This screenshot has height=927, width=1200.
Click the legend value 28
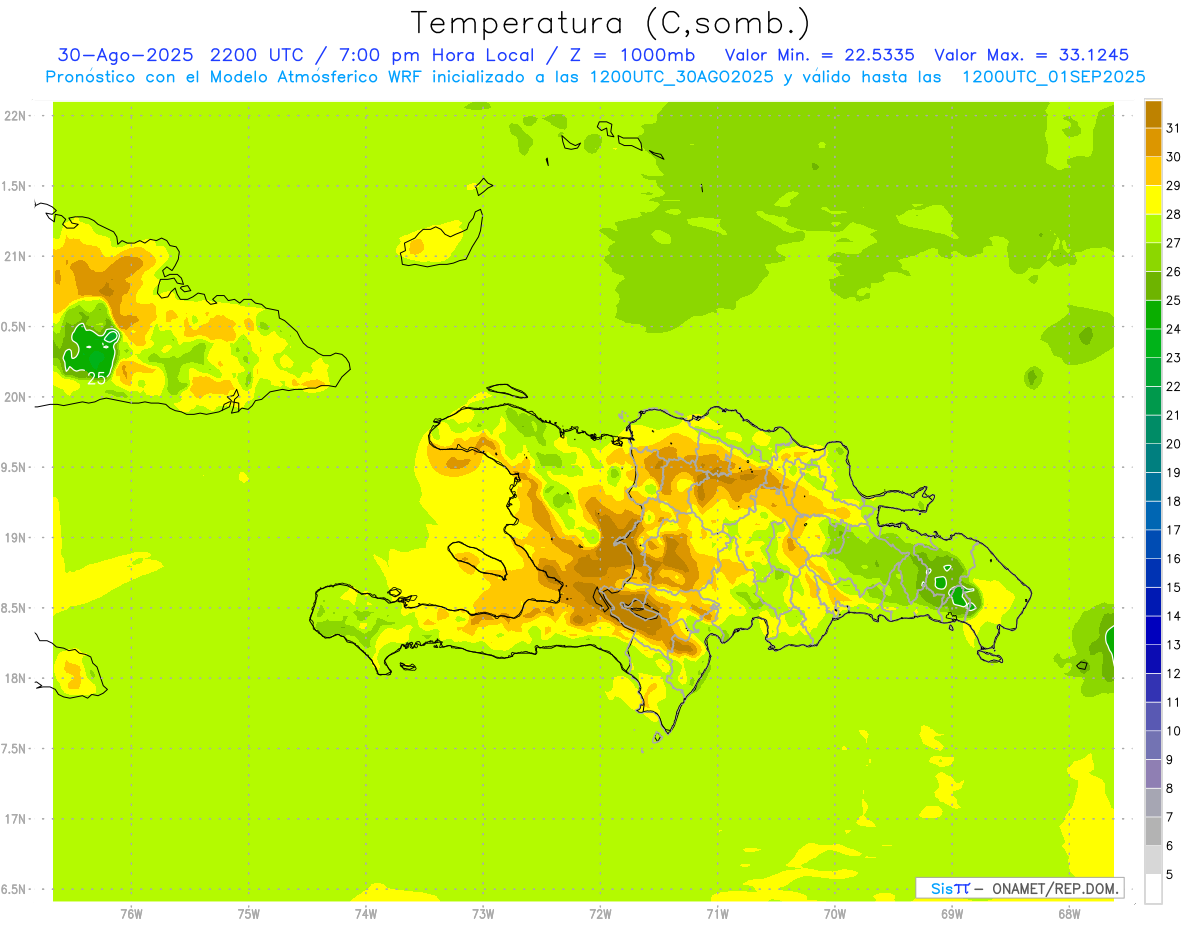coord(1174,214)
